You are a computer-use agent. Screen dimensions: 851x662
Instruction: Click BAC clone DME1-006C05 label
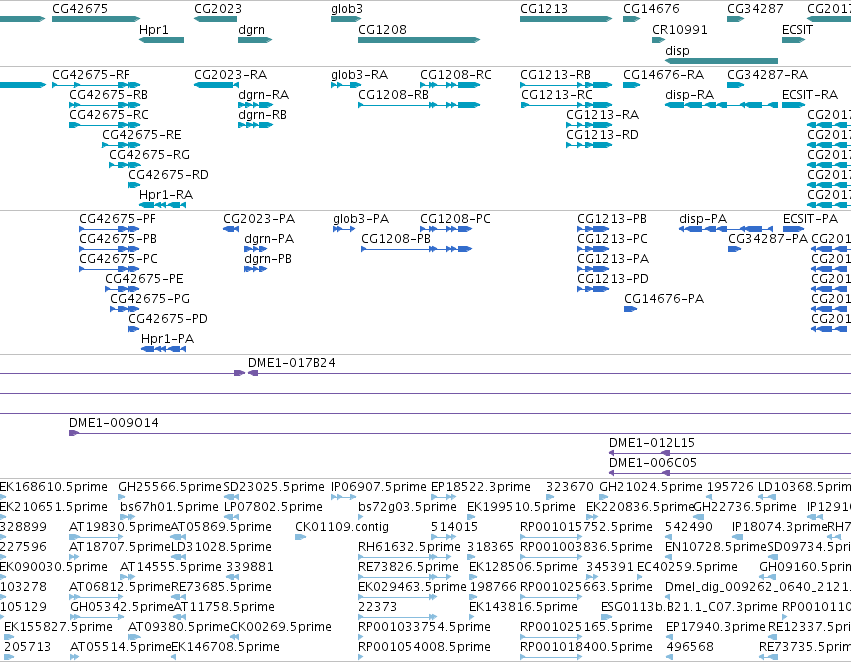pos(652,463)
